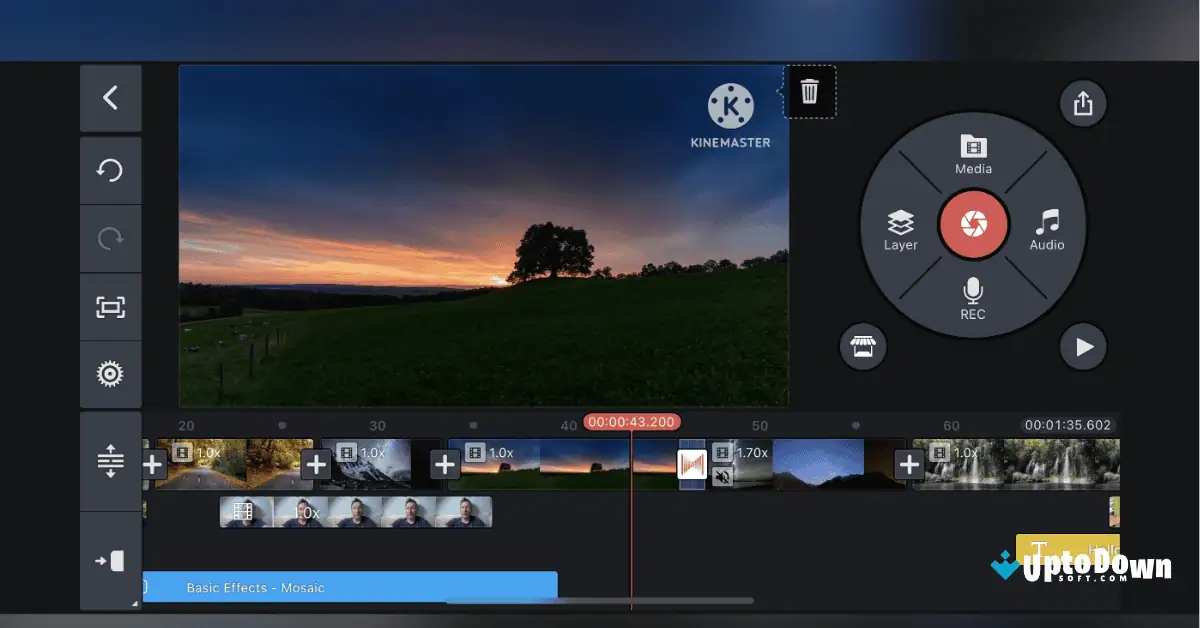Screen dimensions: 1200x628
Task: Toggle the expanded timeline view
Action: [x=110, y=463]
